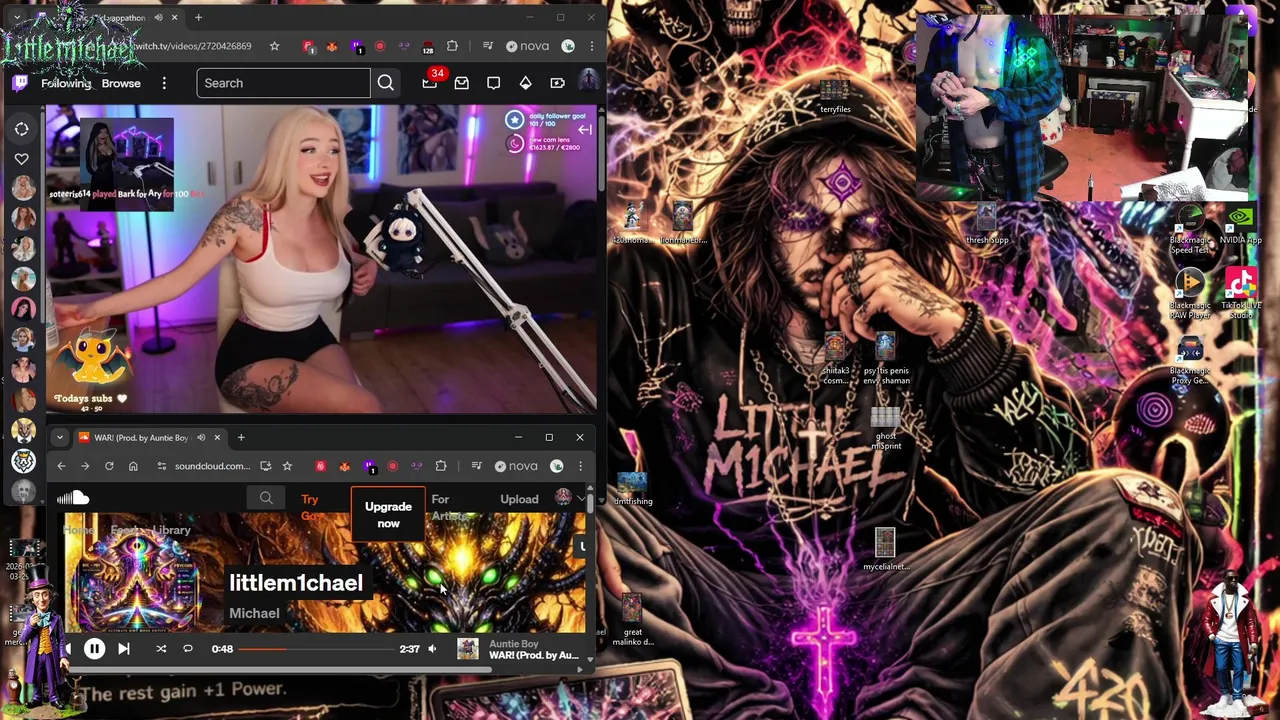Click the SoundCloud cloud logo
The height and width of the screenshot is (720, 1280).
(73, 498)
